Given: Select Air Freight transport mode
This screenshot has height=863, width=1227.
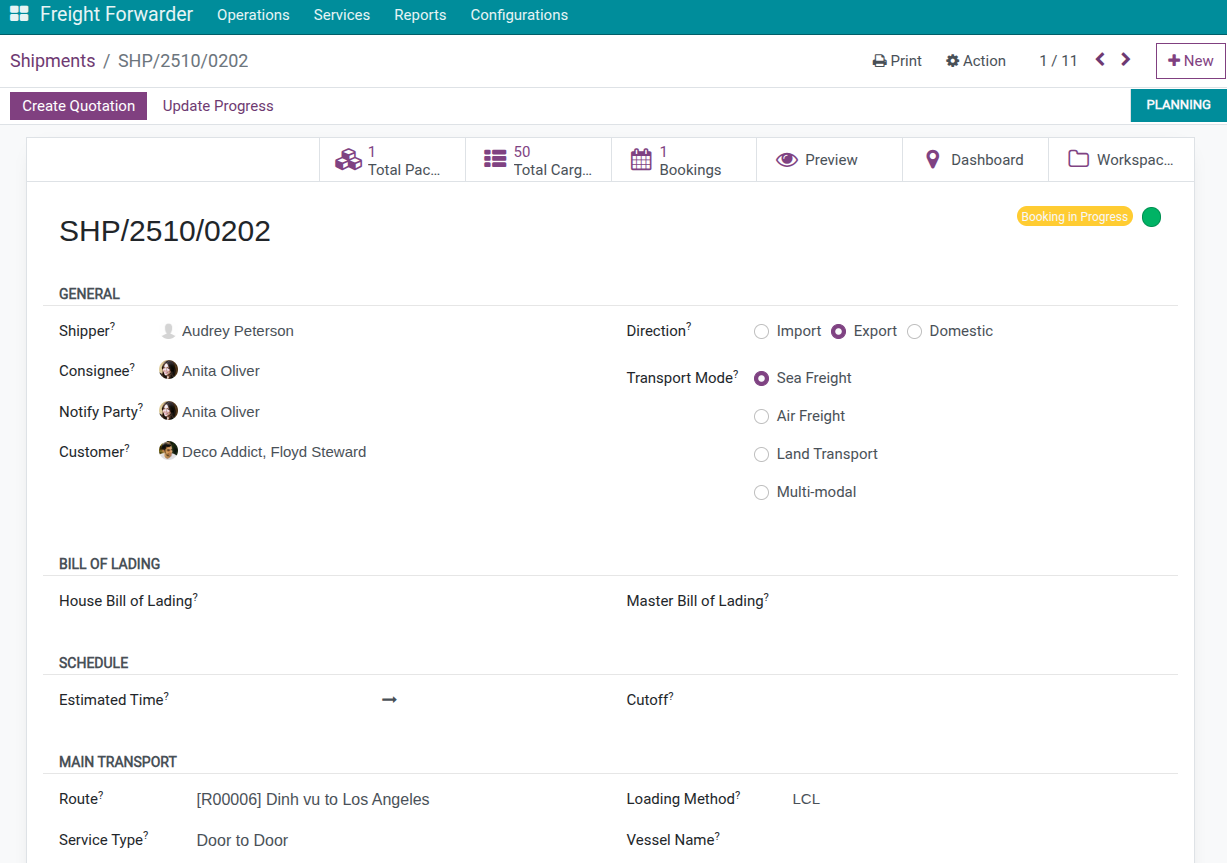Looking at the screenshot, I should (762, 417).
